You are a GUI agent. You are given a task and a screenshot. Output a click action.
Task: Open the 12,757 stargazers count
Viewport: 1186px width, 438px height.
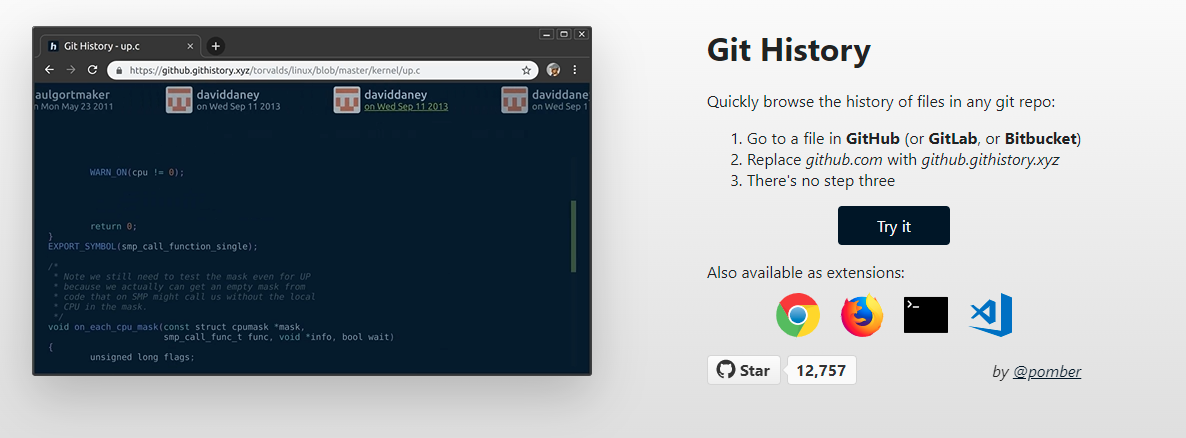821,370
